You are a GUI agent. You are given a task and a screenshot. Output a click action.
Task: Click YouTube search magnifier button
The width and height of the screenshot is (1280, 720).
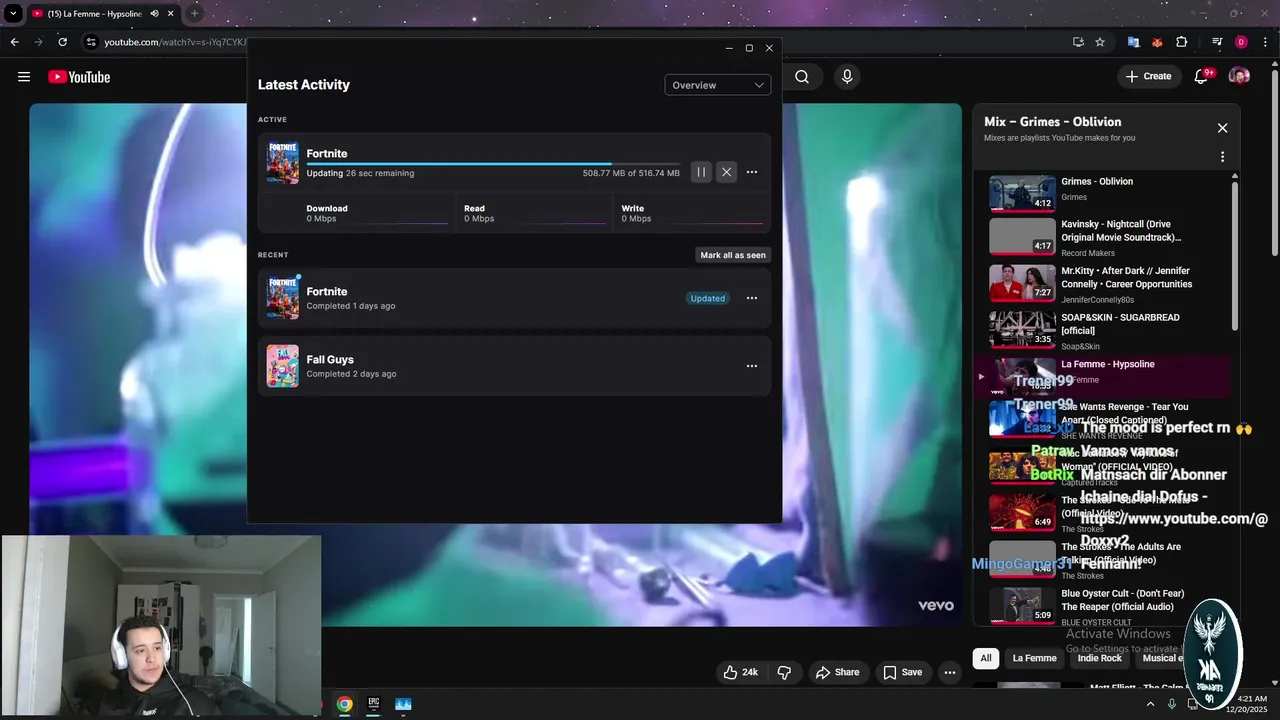pyautogui.click(x=802, y=77)
